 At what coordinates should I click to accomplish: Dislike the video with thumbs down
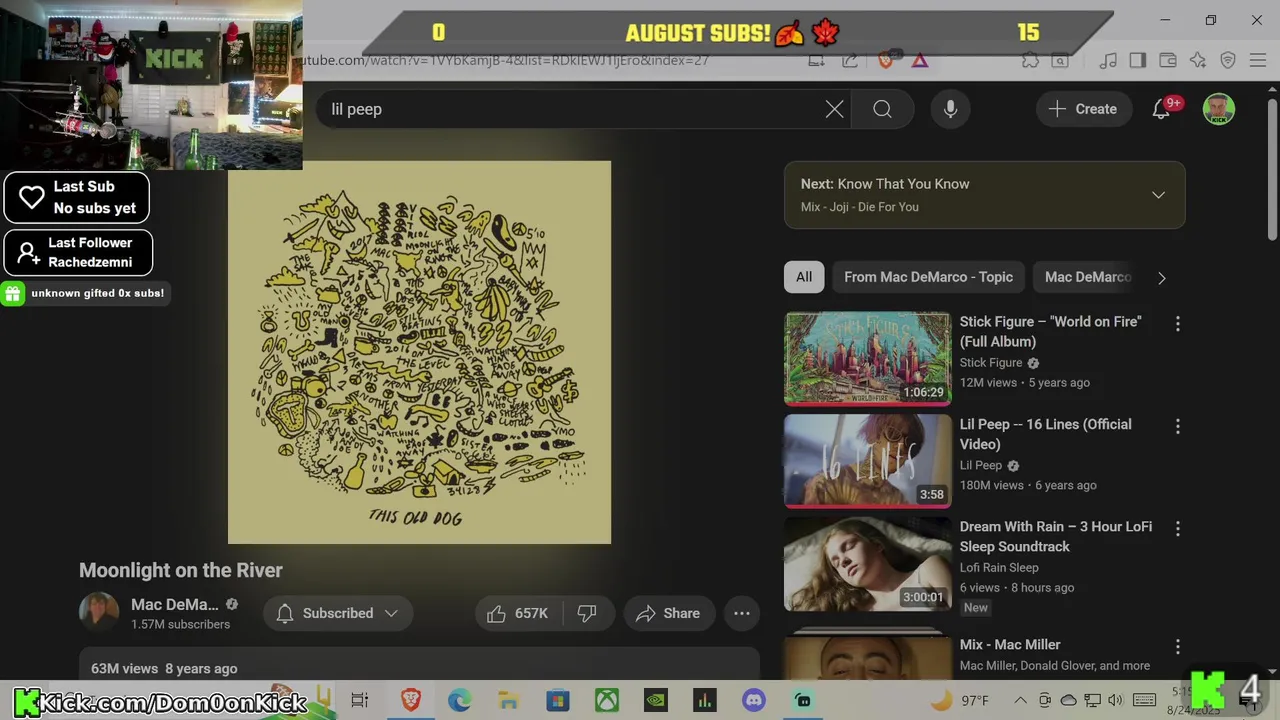(x=587, y=613)
